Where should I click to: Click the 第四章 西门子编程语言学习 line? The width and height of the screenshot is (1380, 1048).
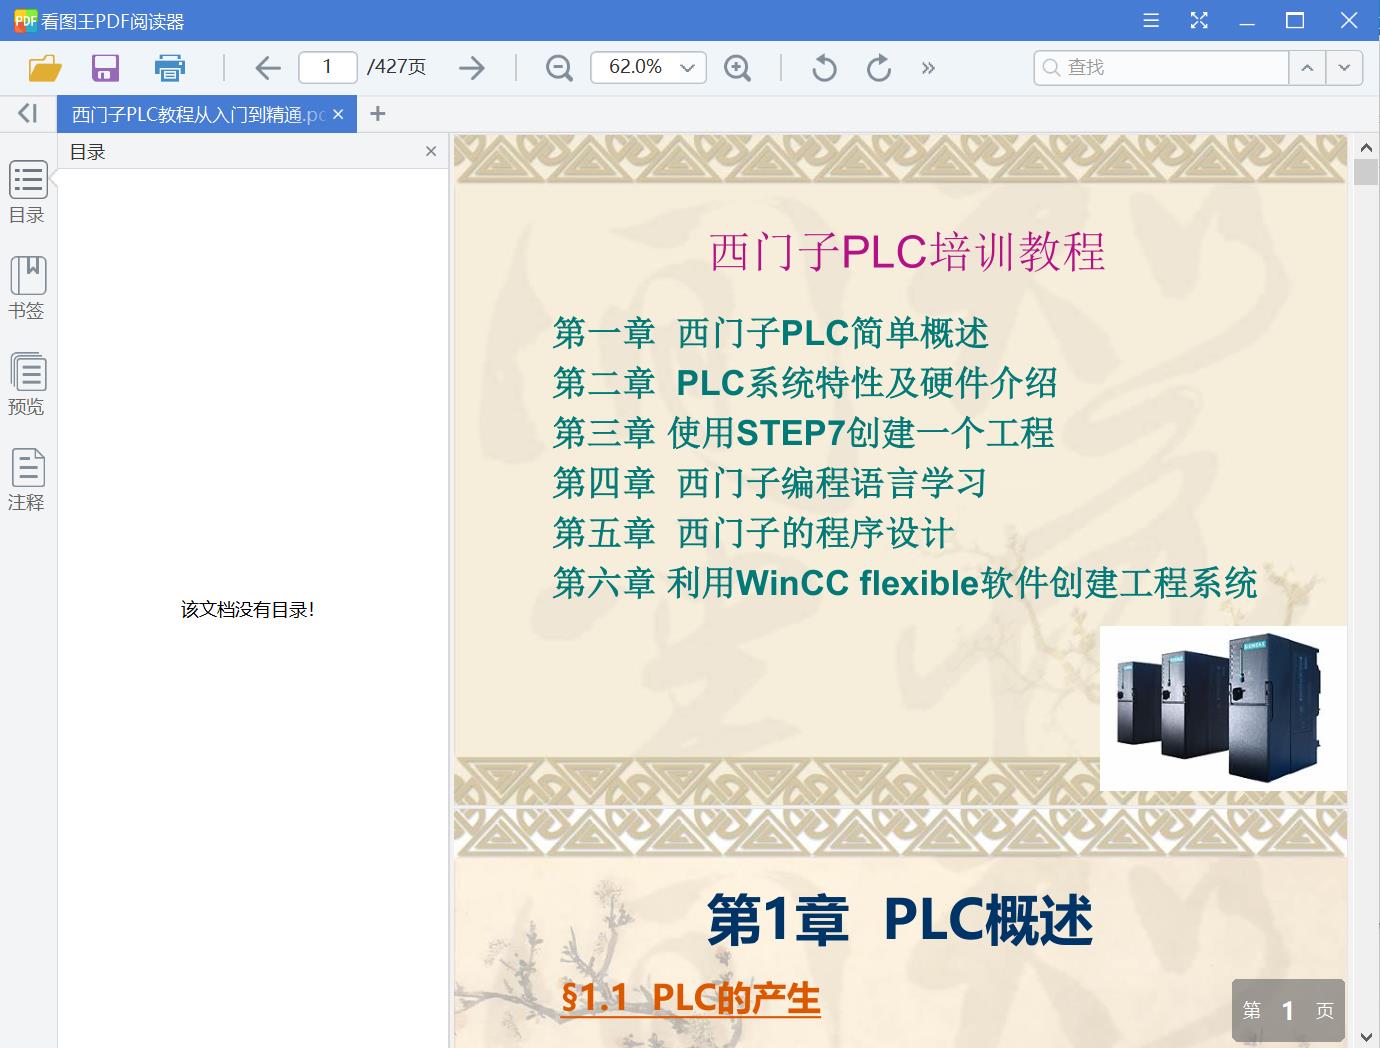click(770, 483)
